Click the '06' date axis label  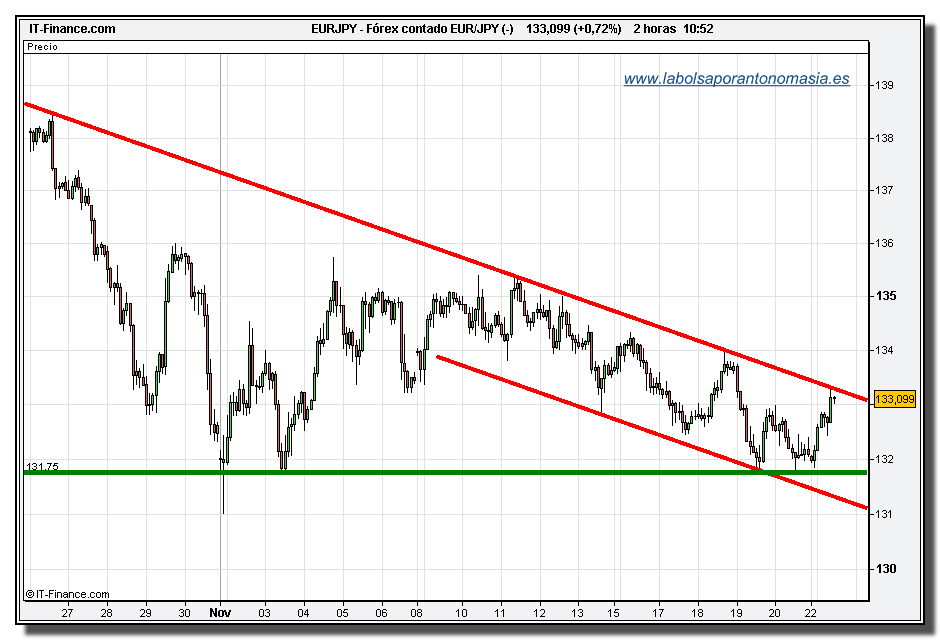click(381, 612)
